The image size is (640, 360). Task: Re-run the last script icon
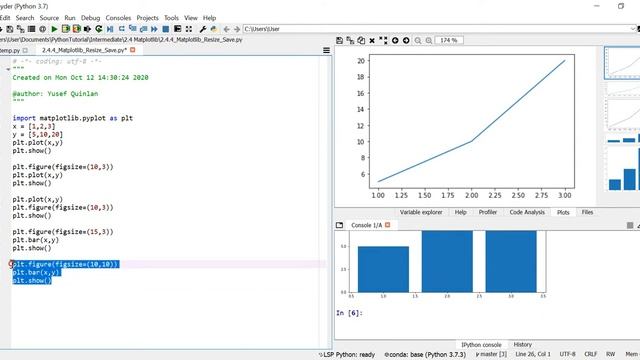98,29
